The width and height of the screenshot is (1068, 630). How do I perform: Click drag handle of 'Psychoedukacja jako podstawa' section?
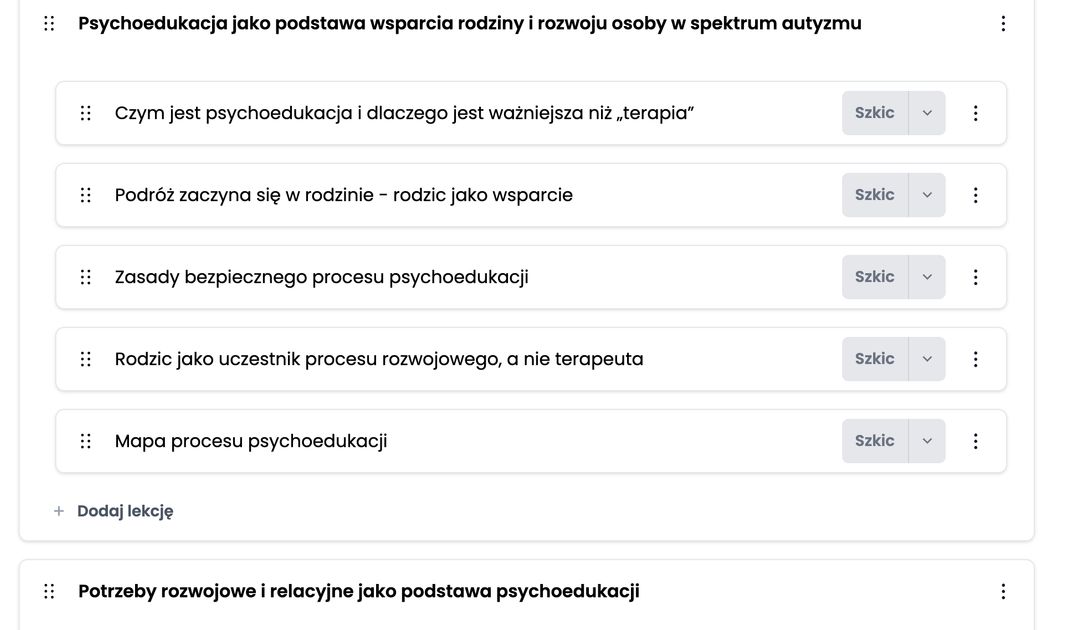pyautogui.click(x=49, y=23)
